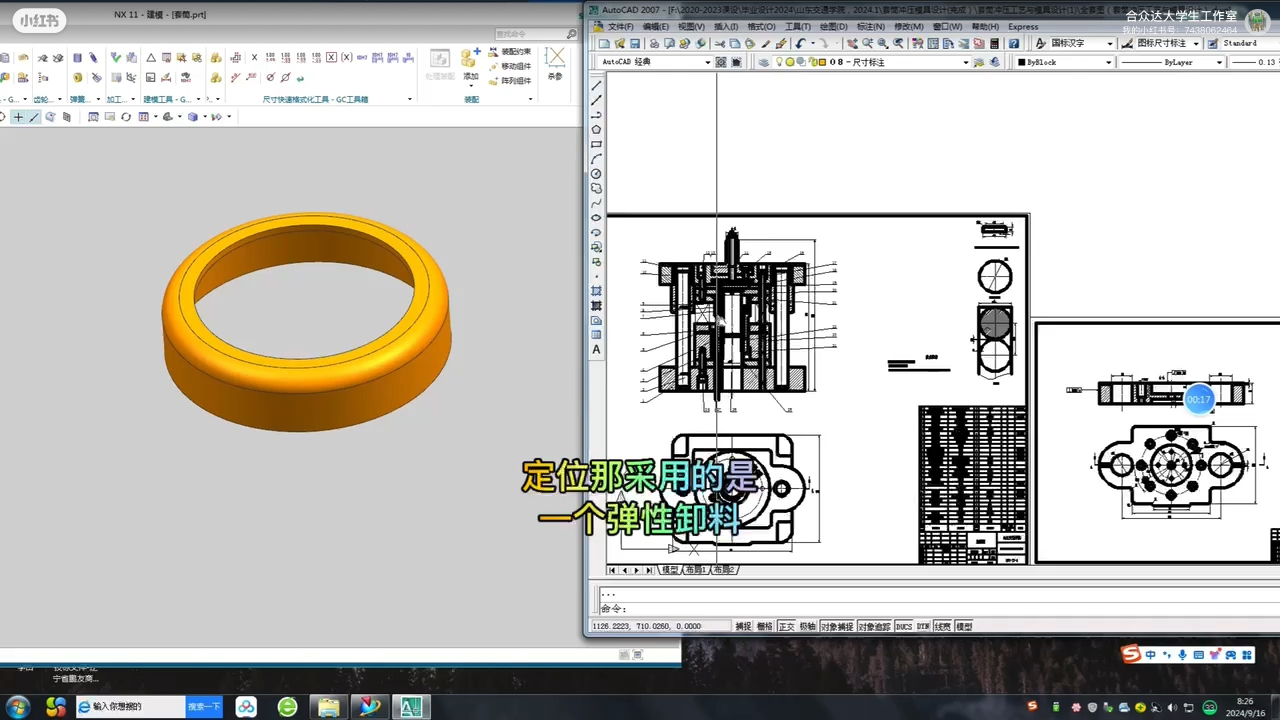The width and height of the screenshot is (1280, 720).
Task: Toggle 捕捉 snap in AutoCAD status bar
Action: pyautogui.click(x=743, y=626)
